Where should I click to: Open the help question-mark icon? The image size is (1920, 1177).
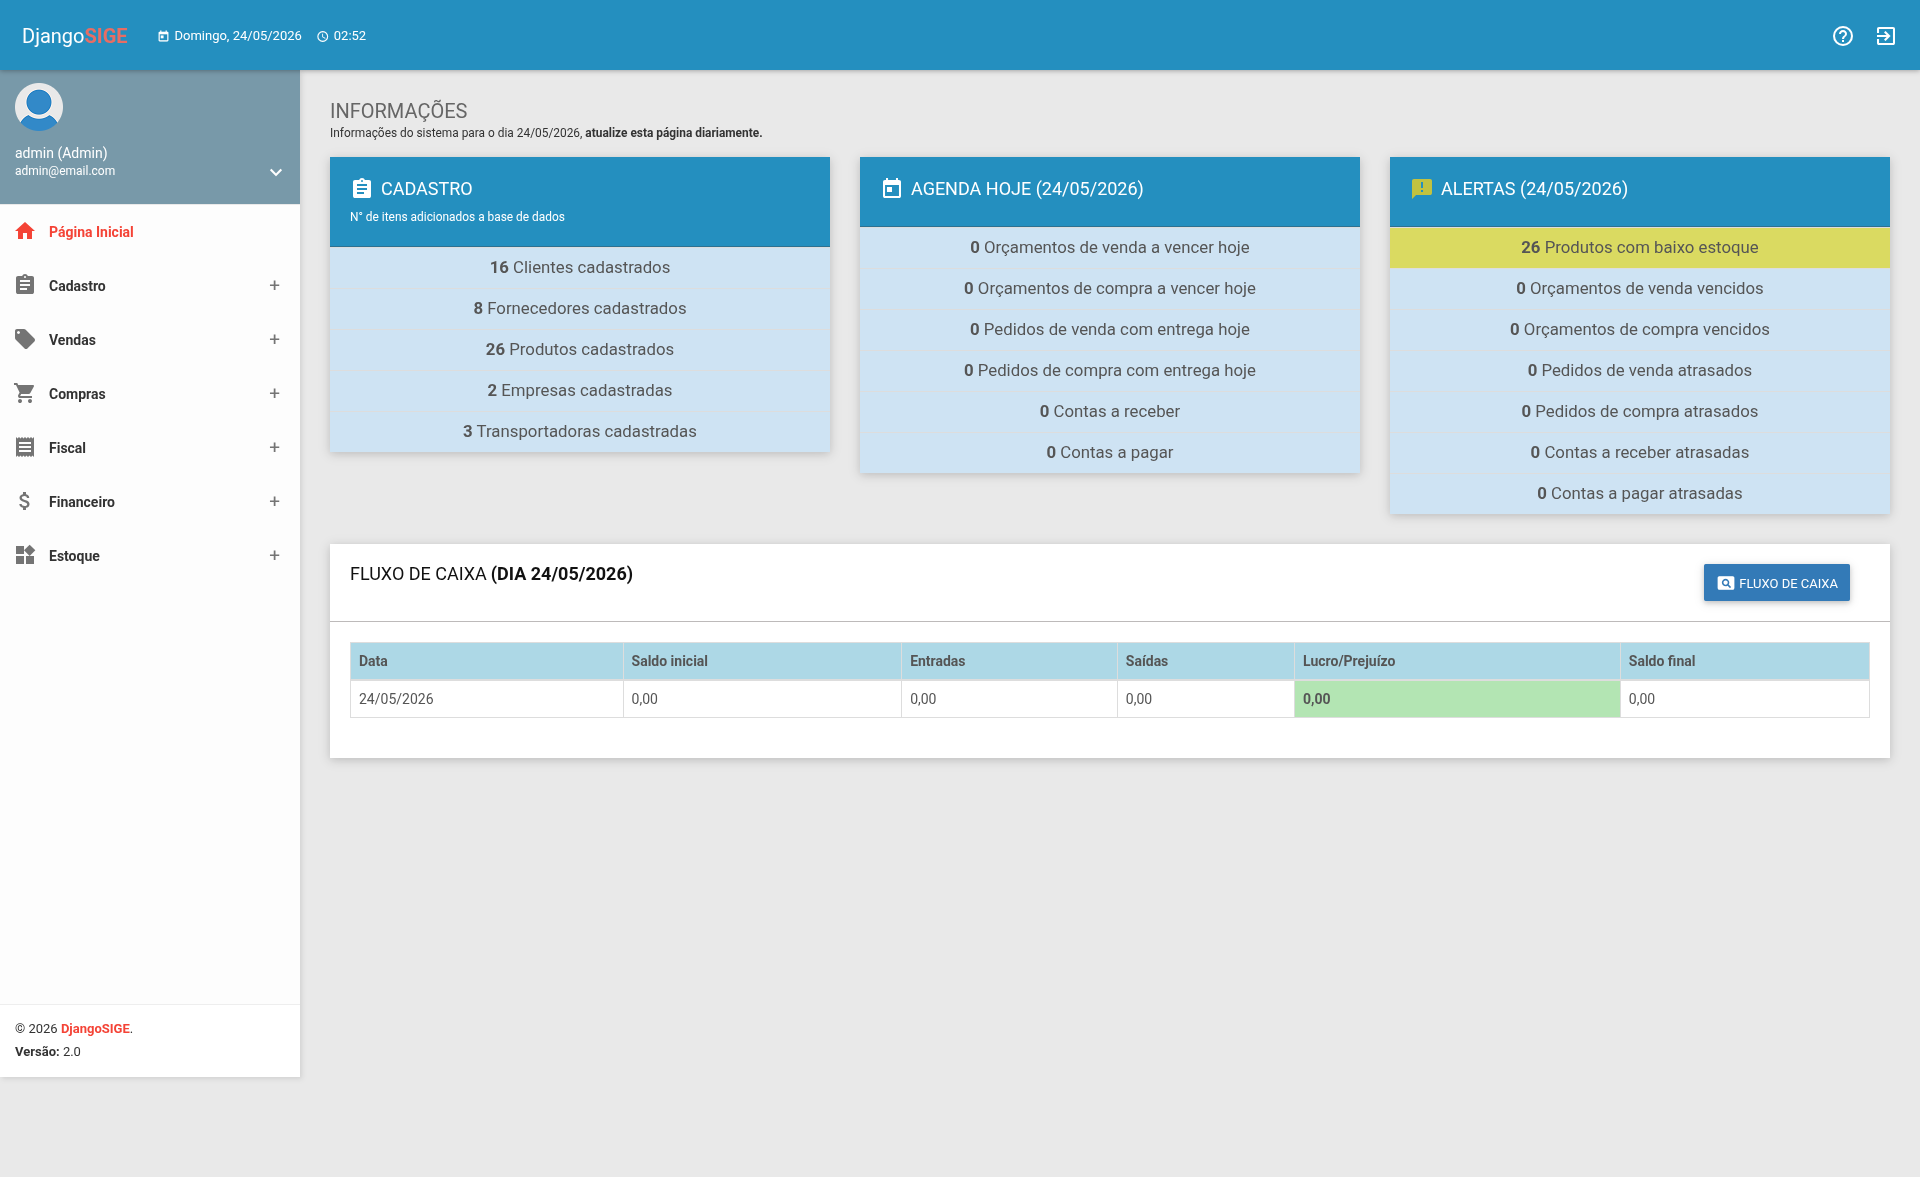(1843, 36)
